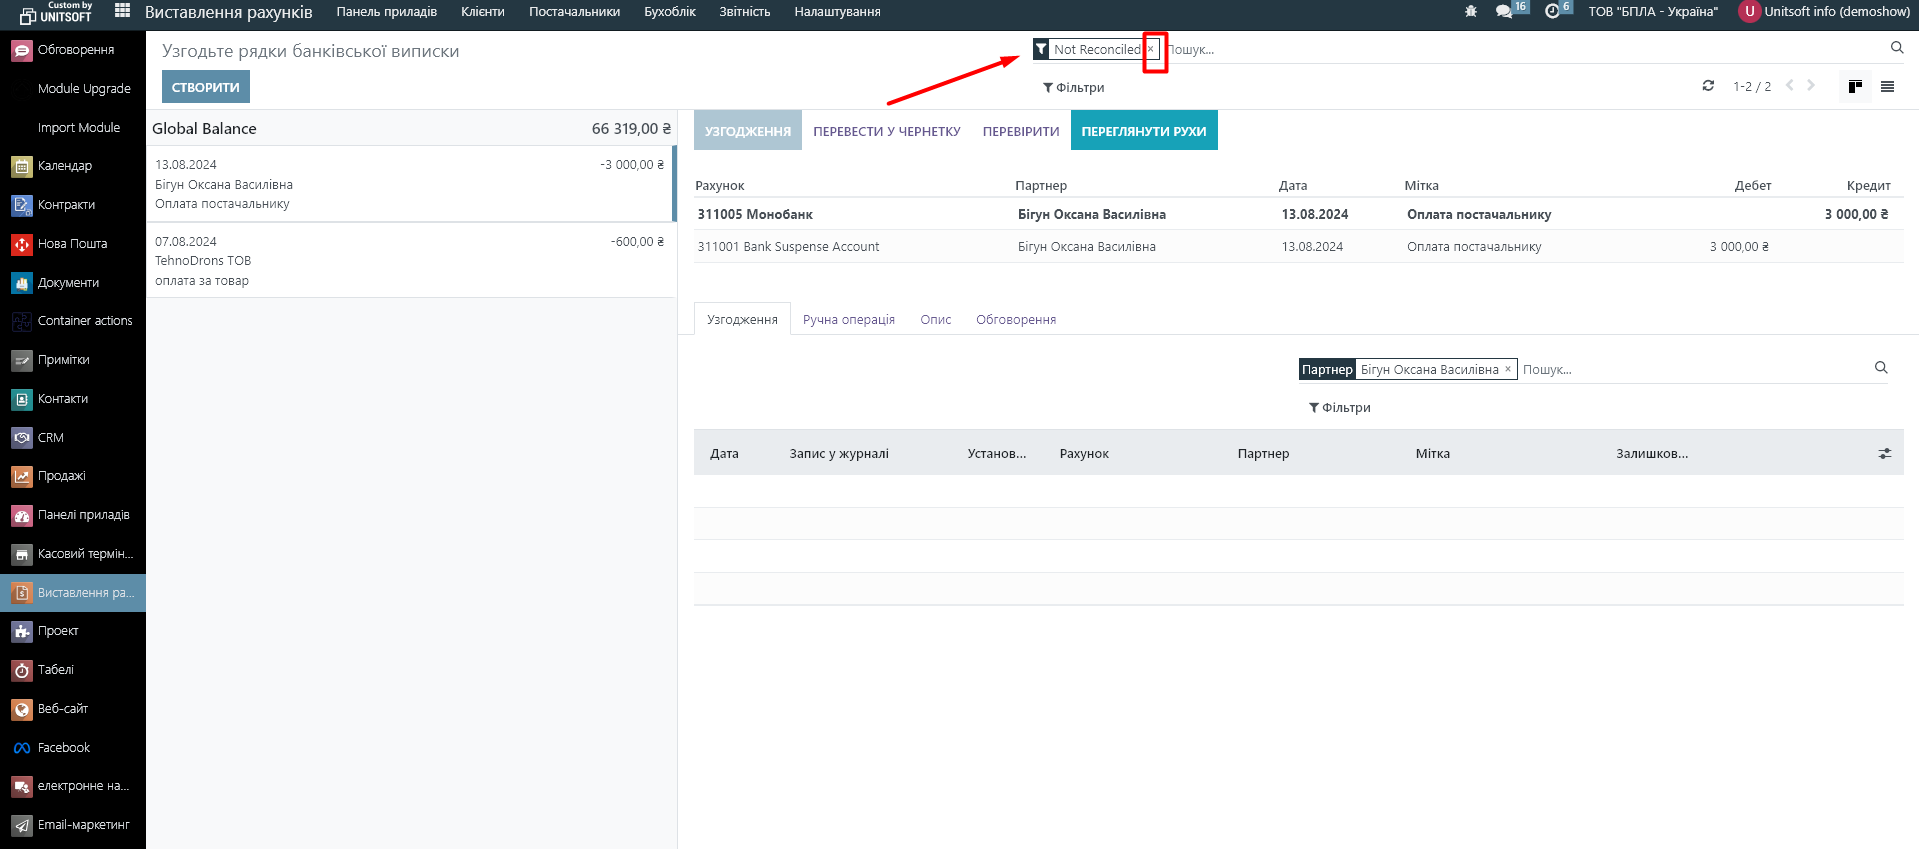The image size is (1919, 849).
Task: Switch to the Ручна операція tab
Action: [x=848, y=320]
